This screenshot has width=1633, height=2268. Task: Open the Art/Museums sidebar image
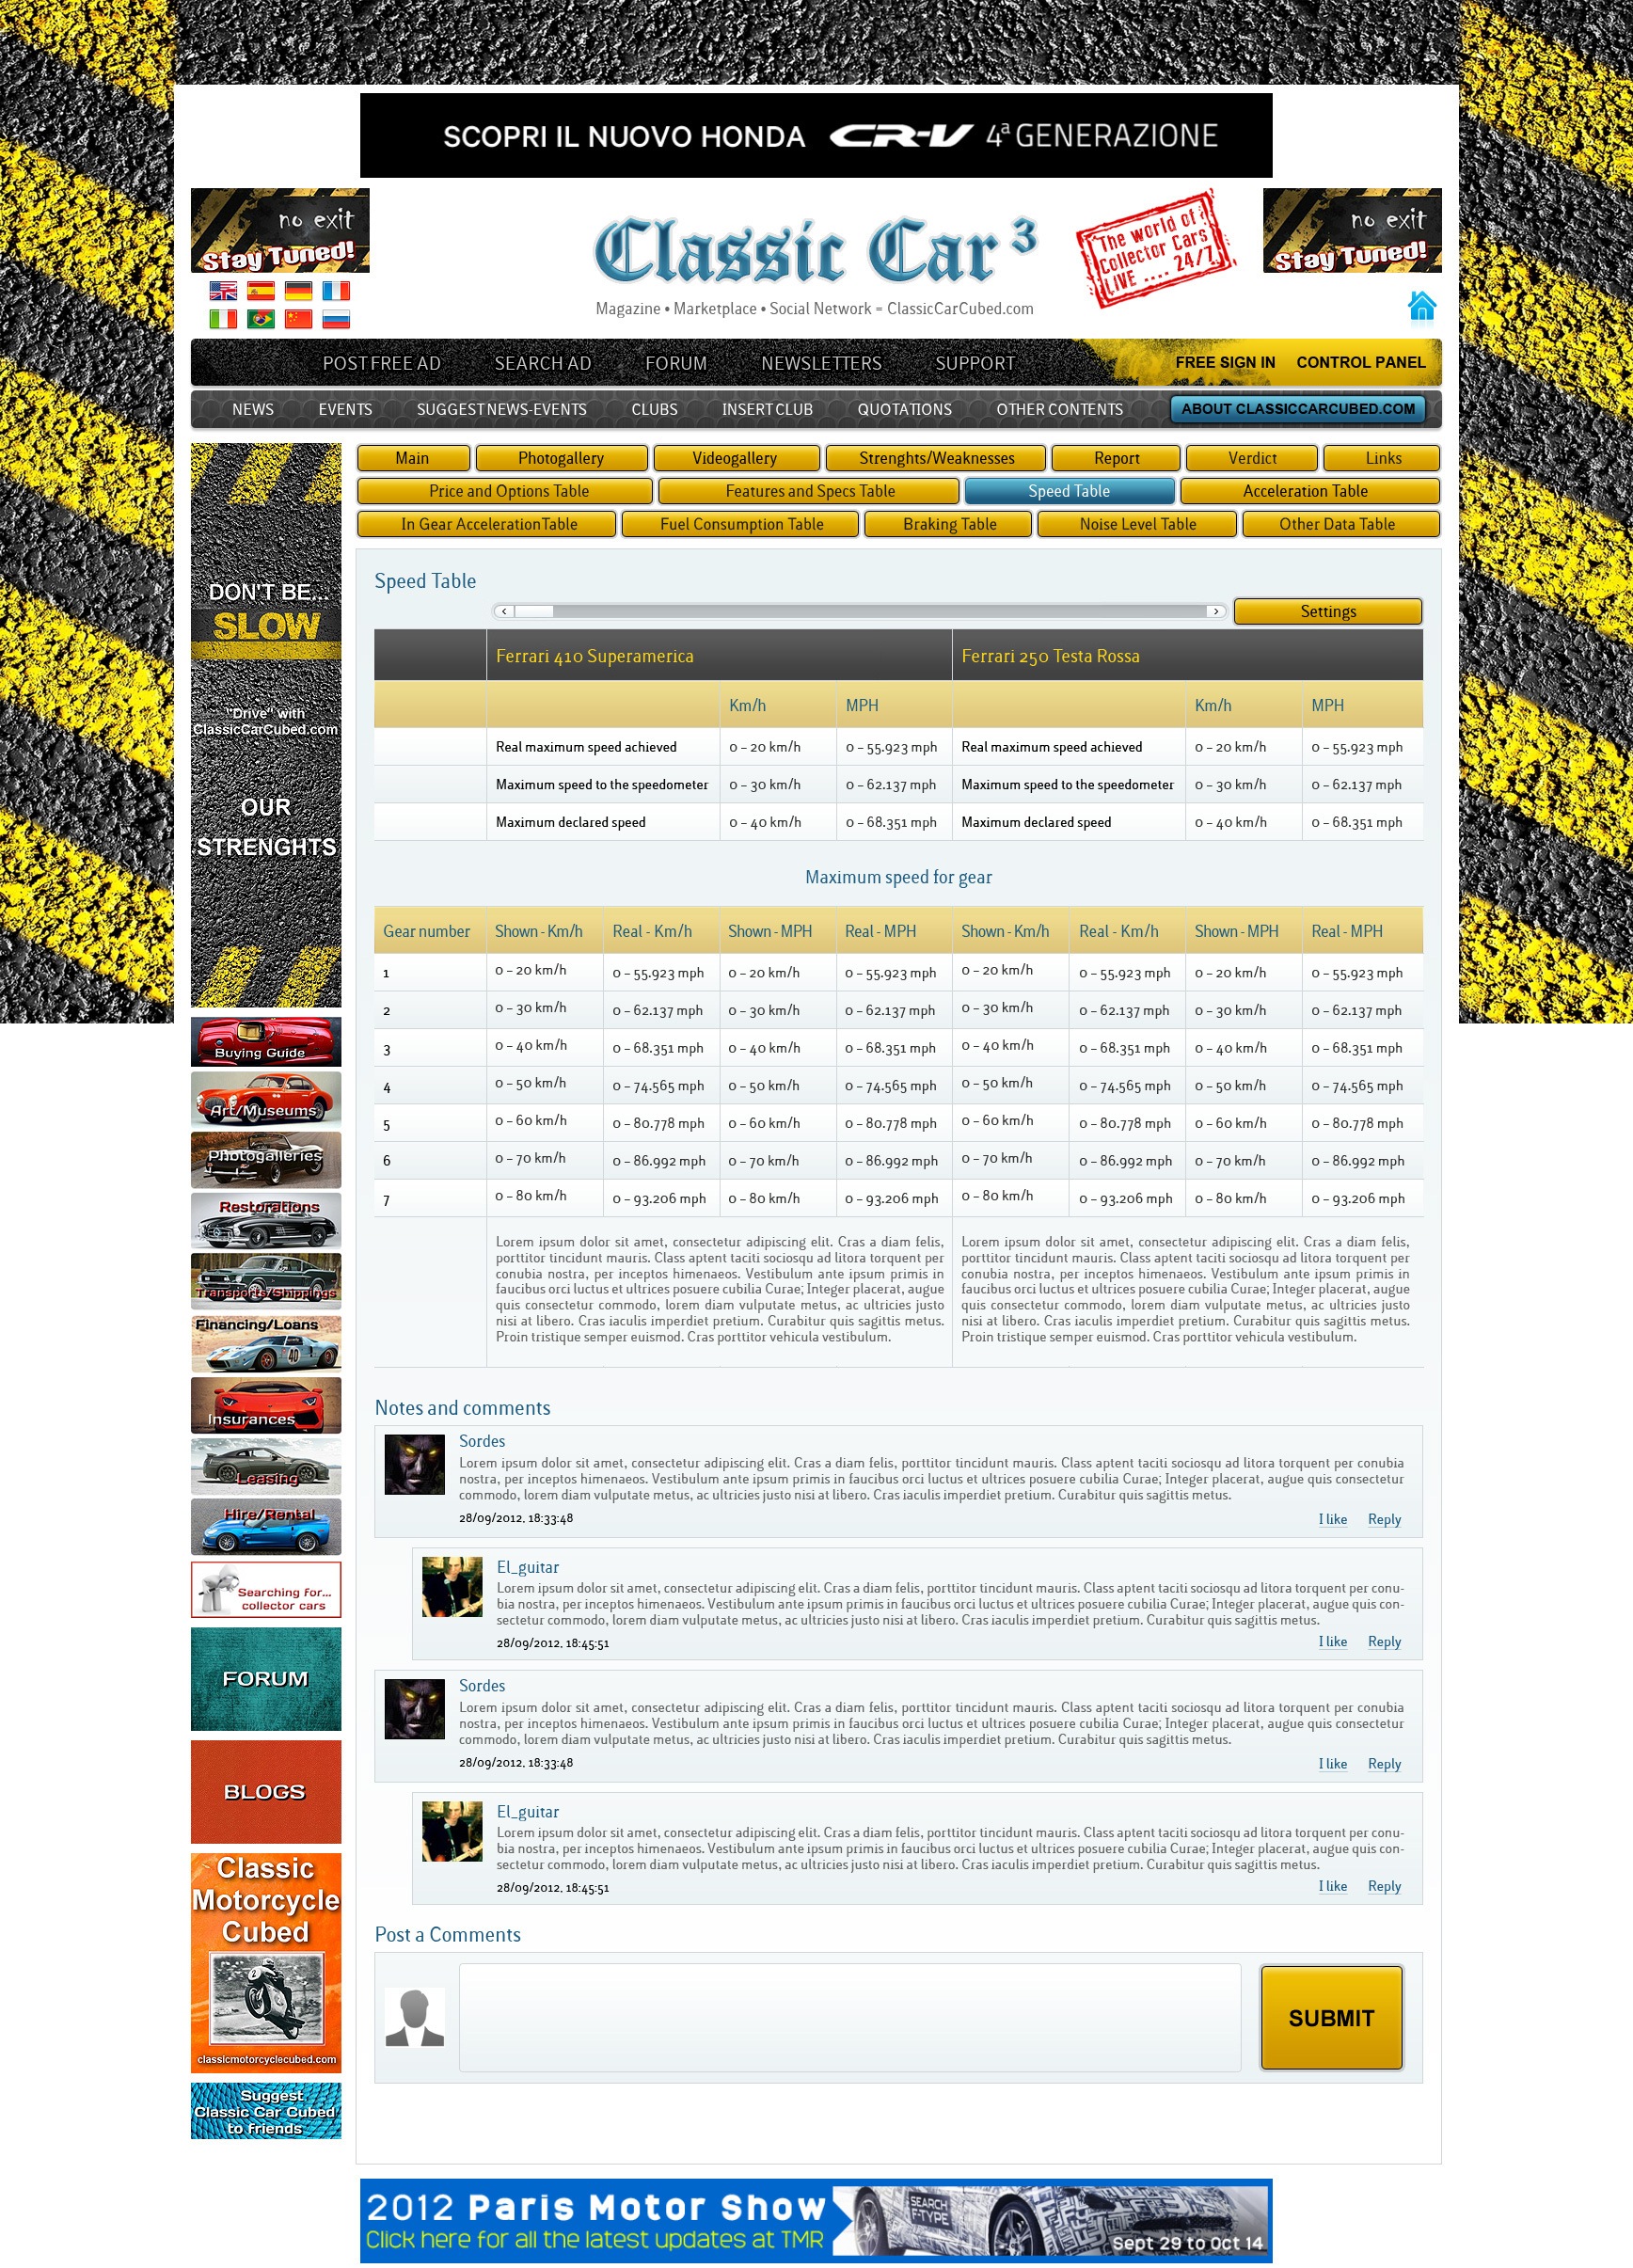point(266,1099)
